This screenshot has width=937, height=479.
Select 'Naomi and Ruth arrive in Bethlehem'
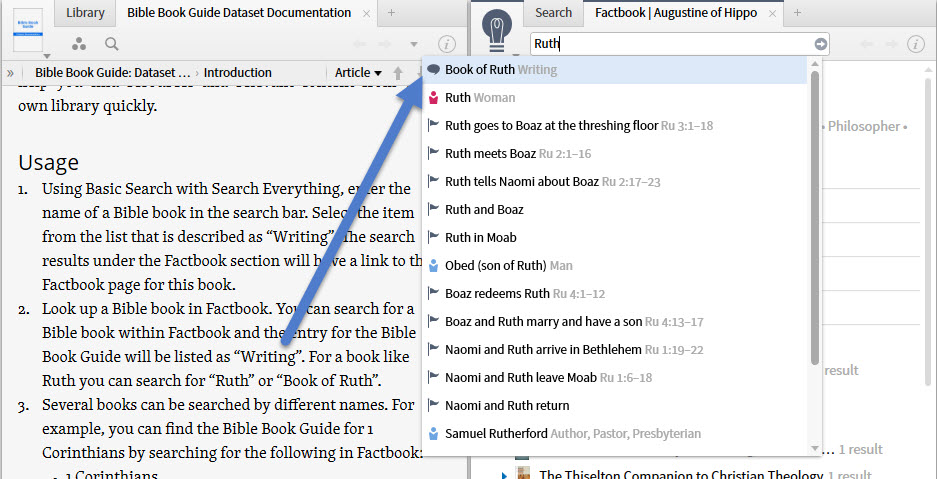616,349
